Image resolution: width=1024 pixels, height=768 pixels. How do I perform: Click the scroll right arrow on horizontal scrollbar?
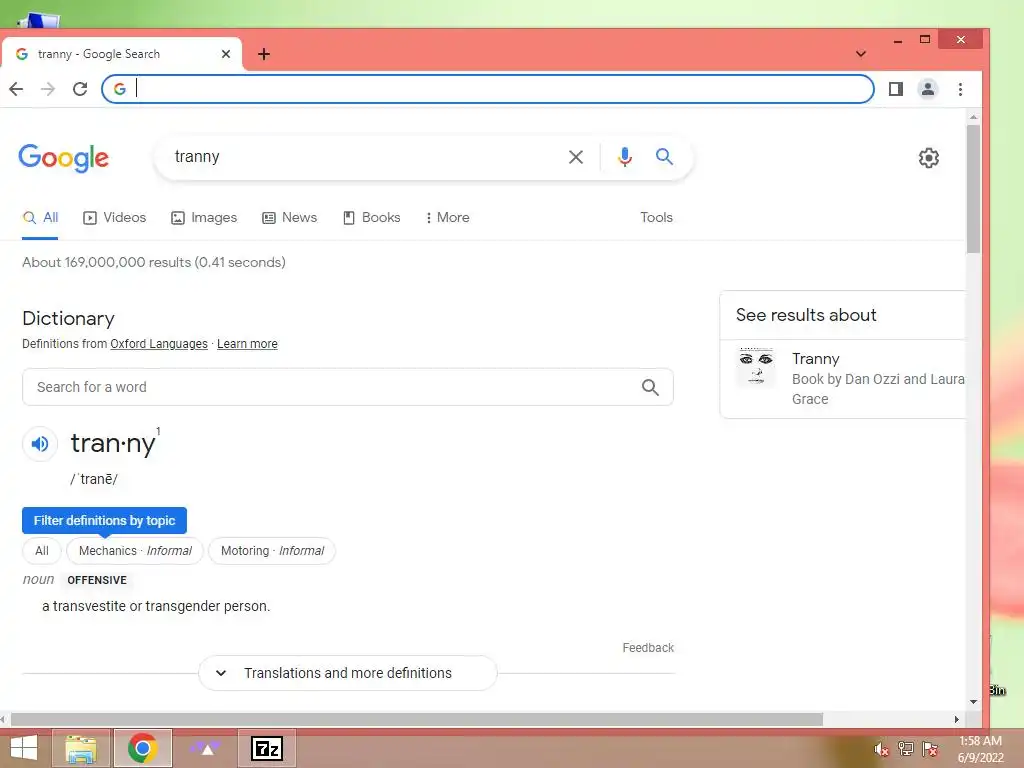pyautogui.click(x=957, y=720)
